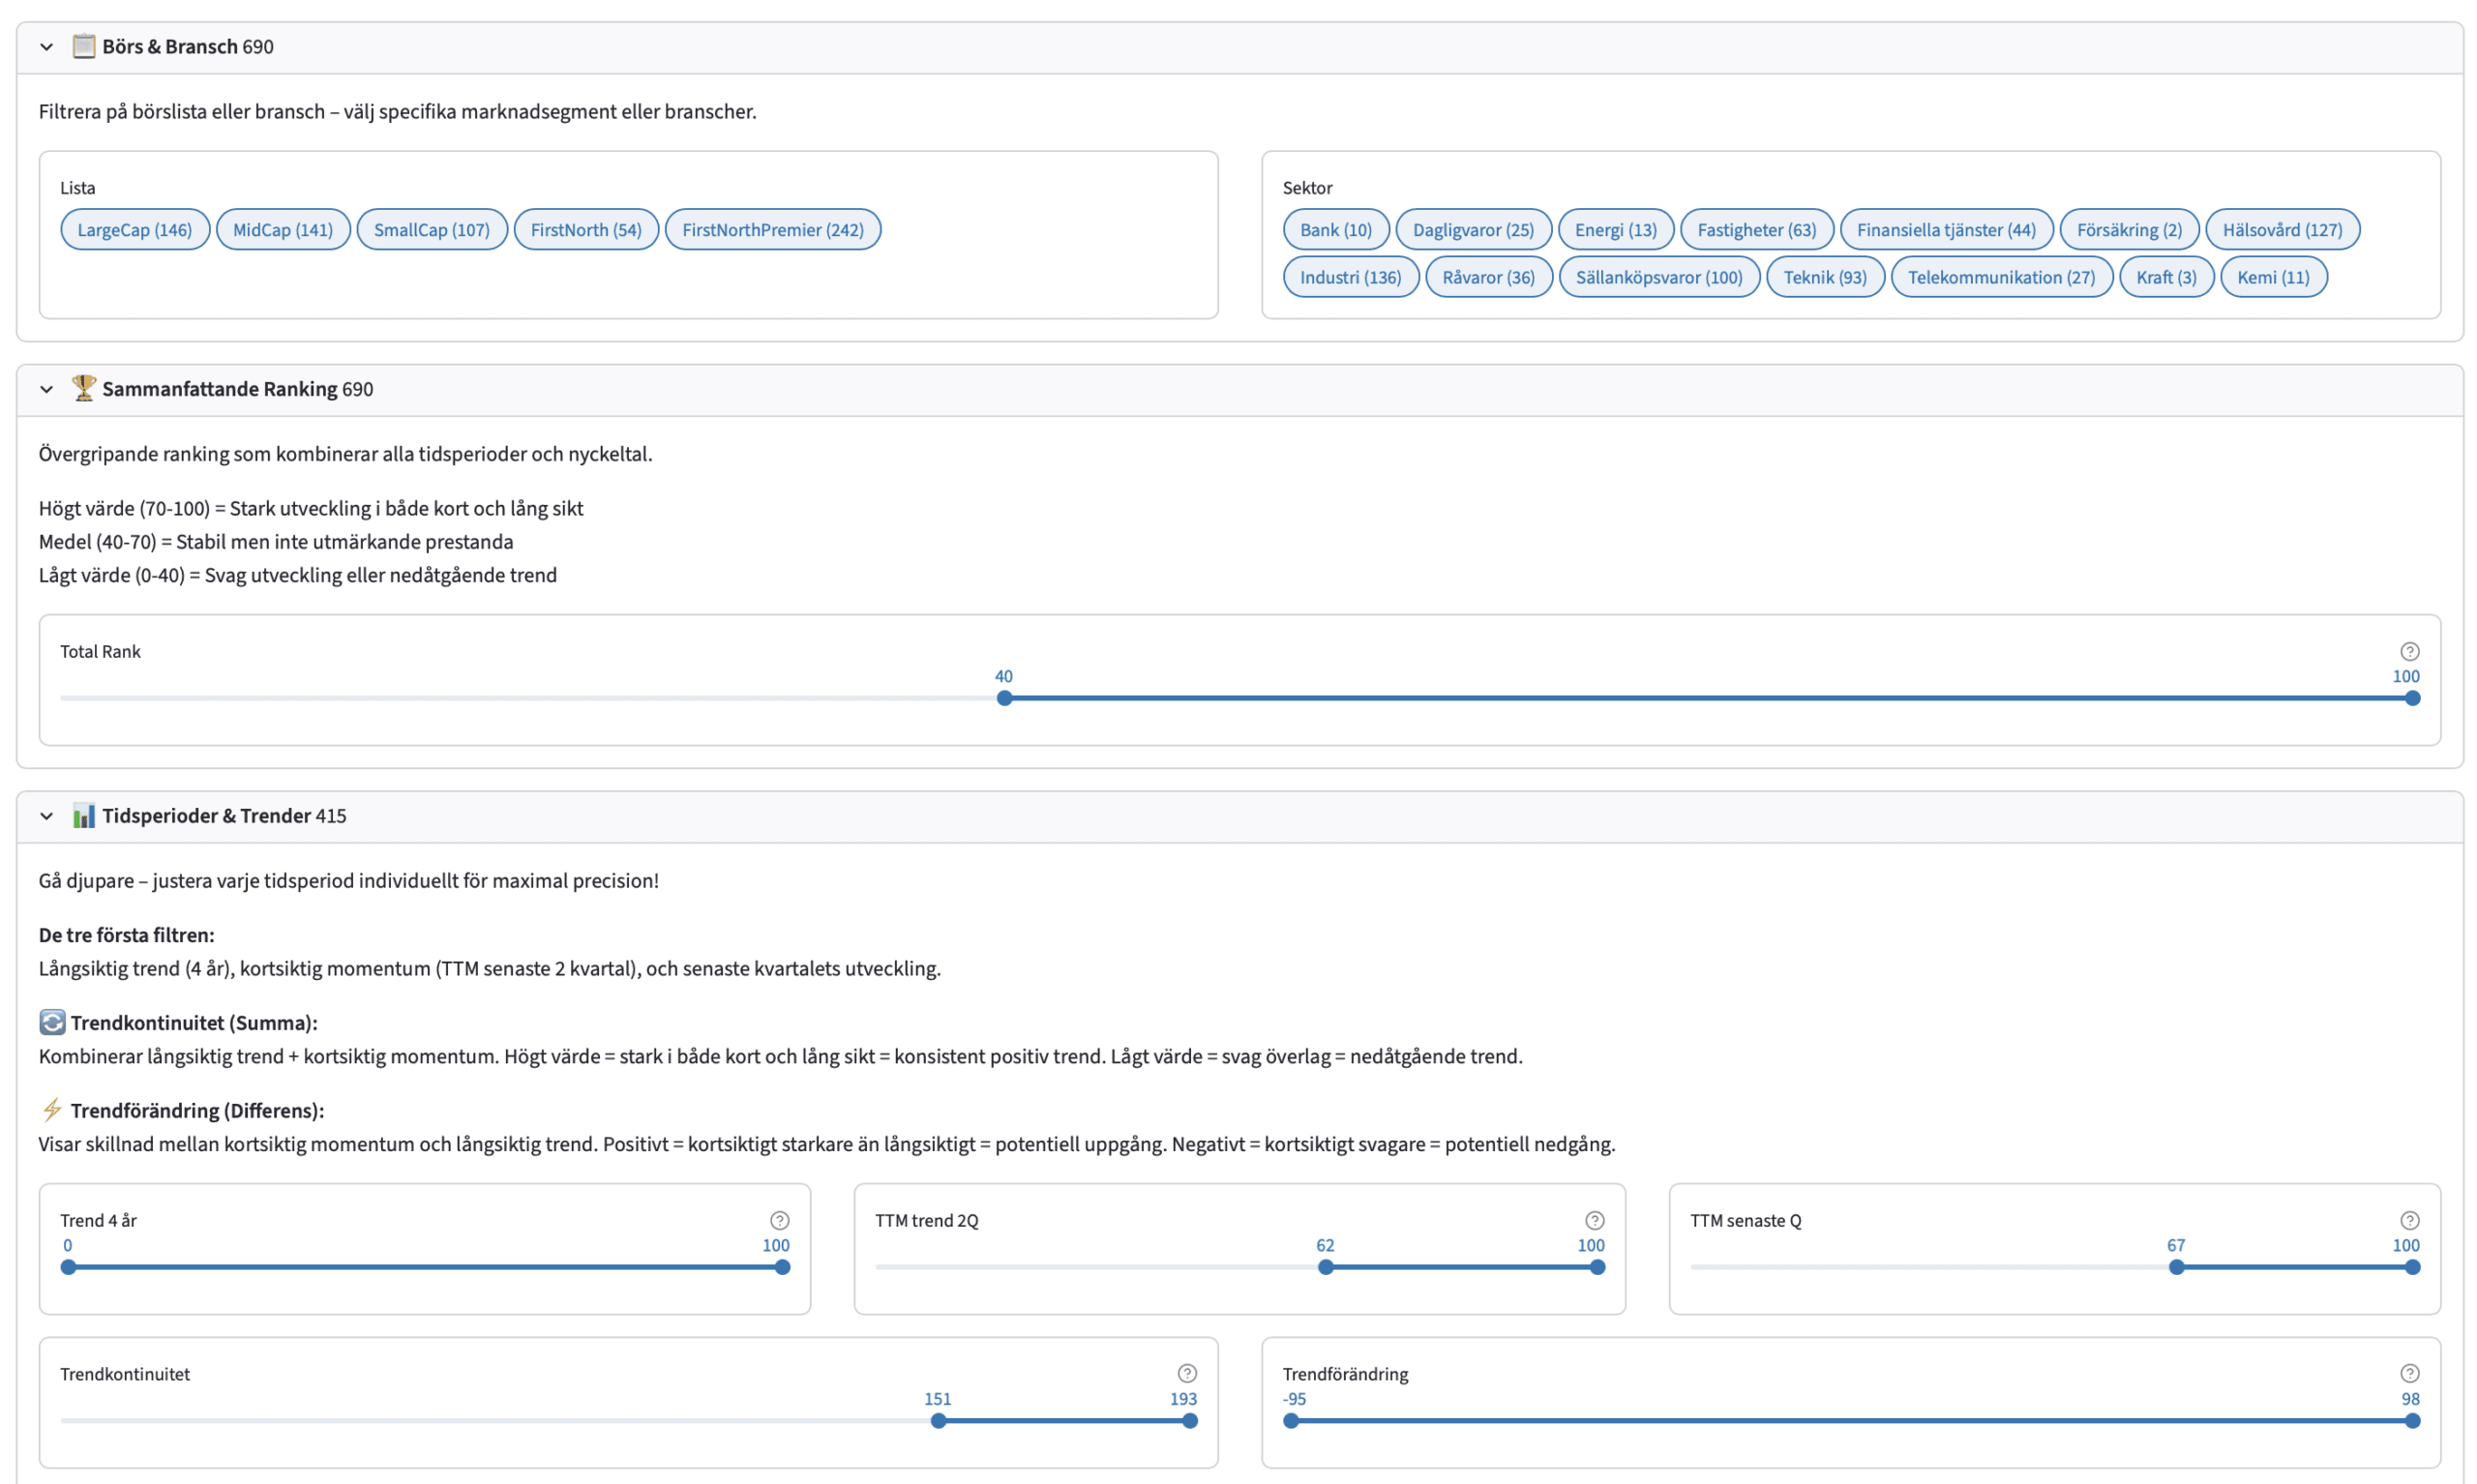Image resolution: width=2477 pixels, height=1484 pixels.
Task: Collapse Sammanfattande Ranking section chevron
Action: 46,389
